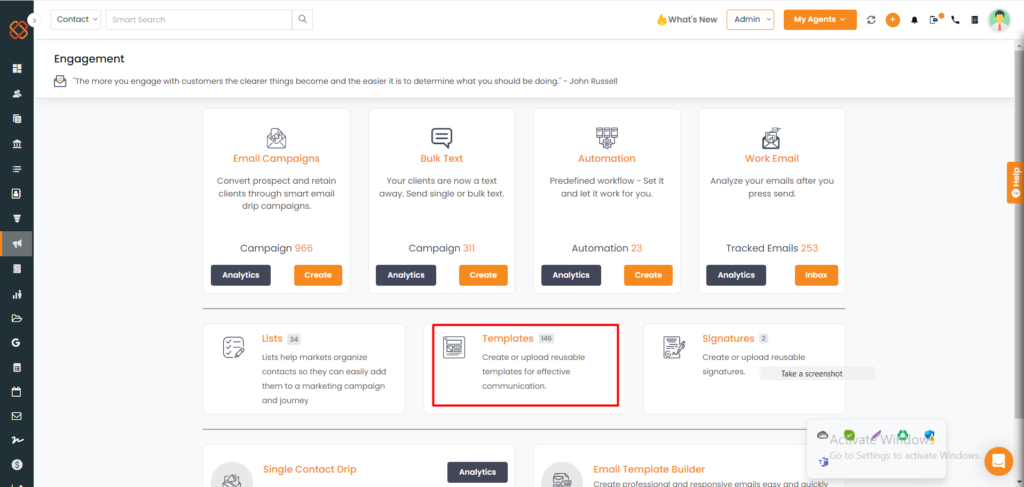Open Analytics for Work Email
The image size is (1024, 487).
(x=736, y=275)
